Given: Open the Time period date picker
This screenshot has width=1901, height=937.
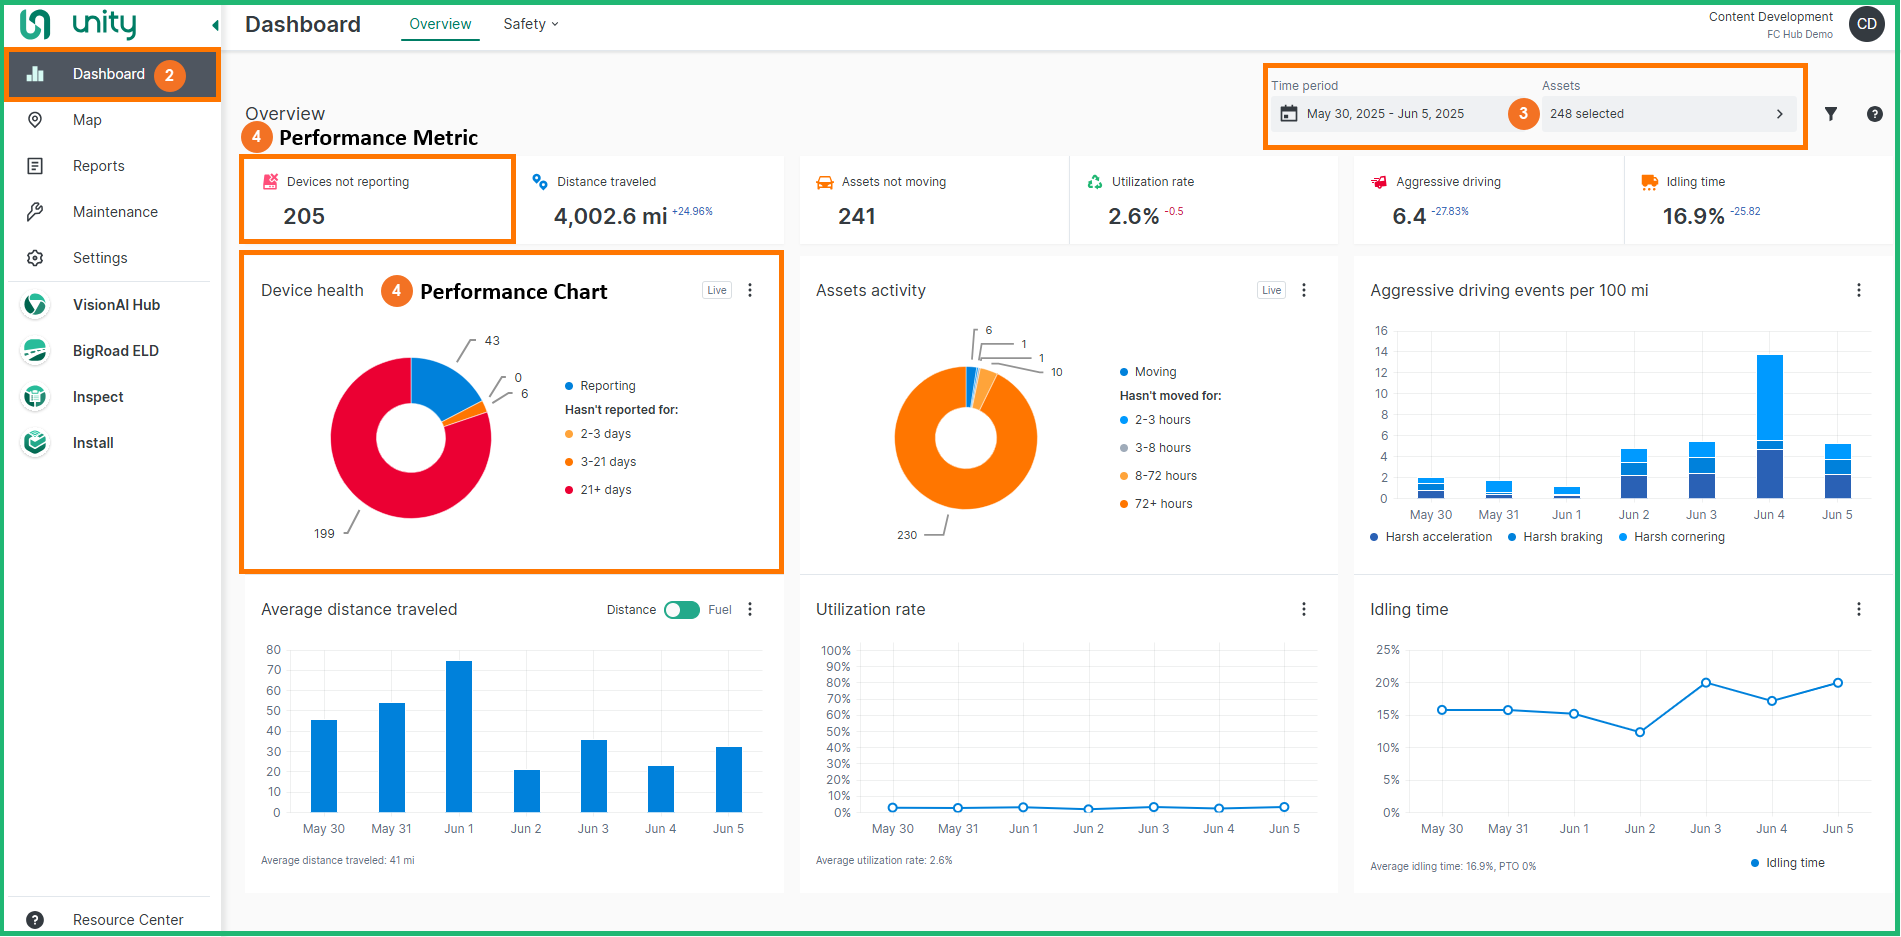Looking at the screenshot, I should click(1385, 114).
